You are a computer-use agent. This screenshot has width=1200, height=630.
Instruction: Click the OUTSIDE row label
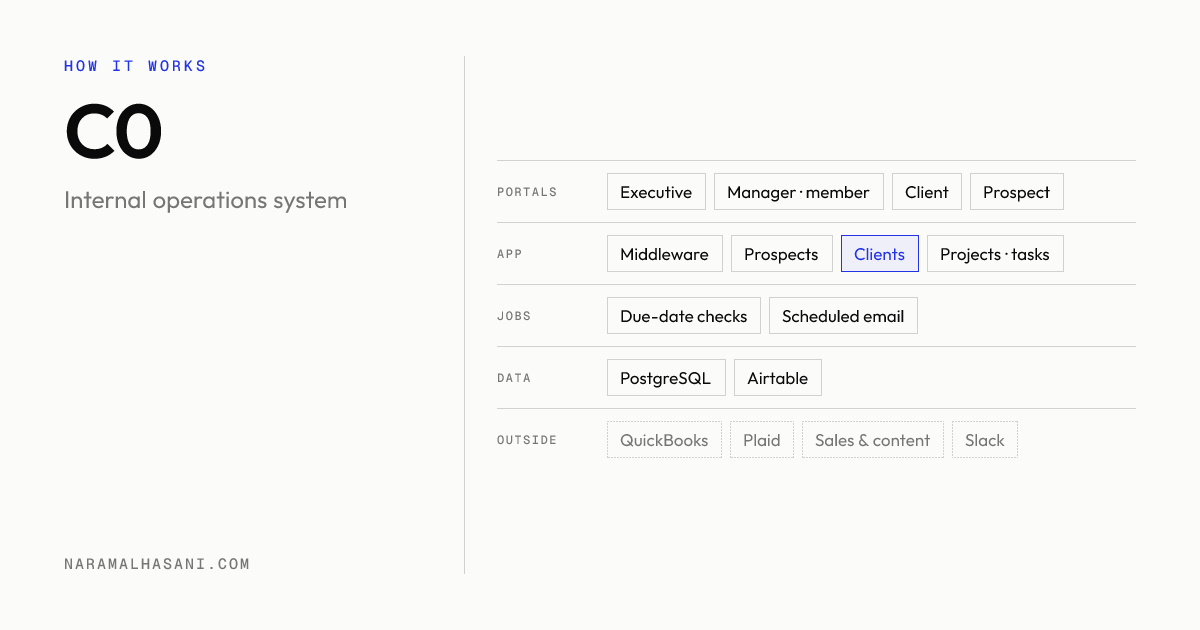527,440
